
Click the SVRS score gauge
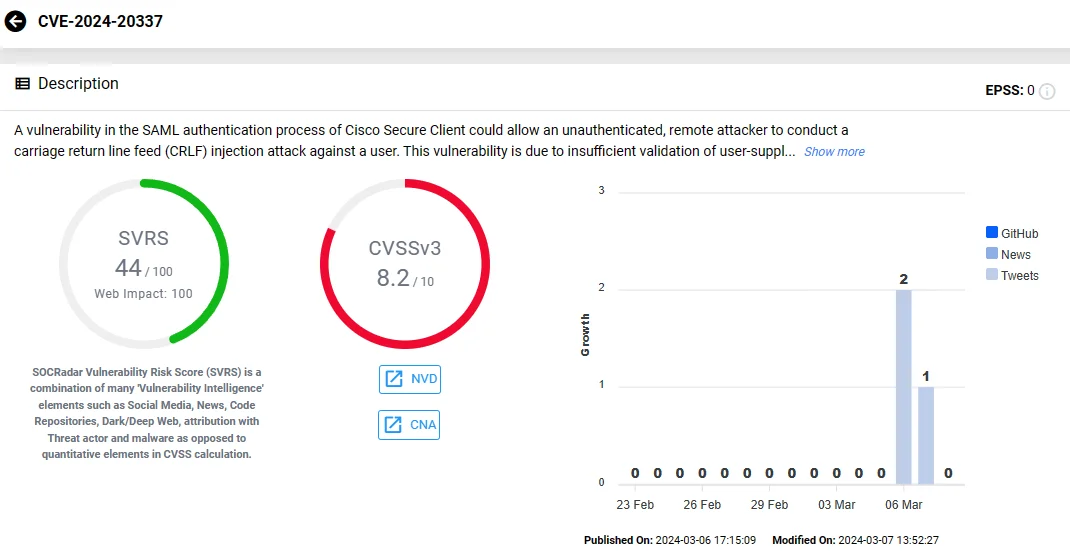[143, 264]
